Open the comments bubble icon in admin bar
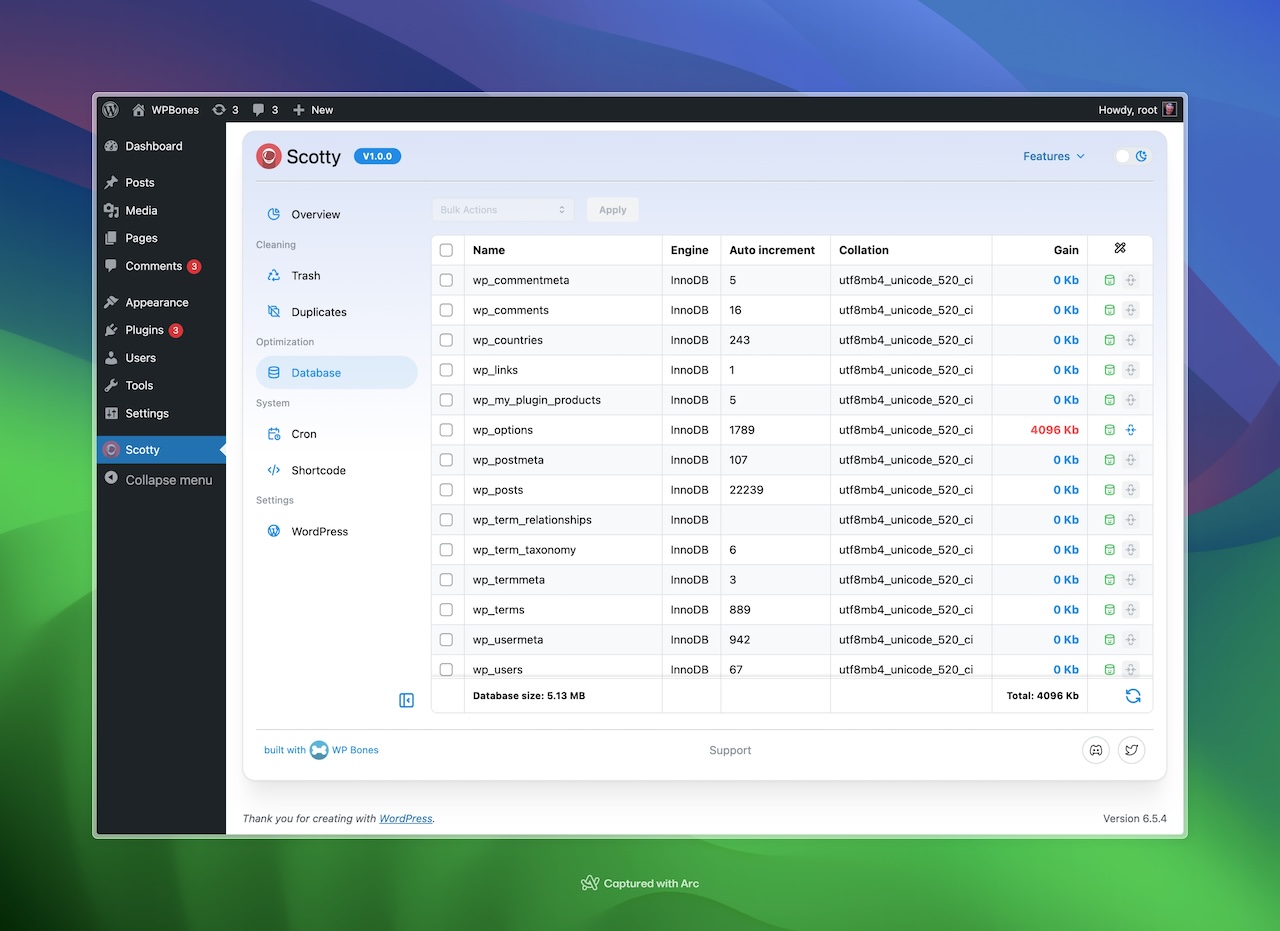The height and width of the screenshot is (931, 1280). [266, 110]
